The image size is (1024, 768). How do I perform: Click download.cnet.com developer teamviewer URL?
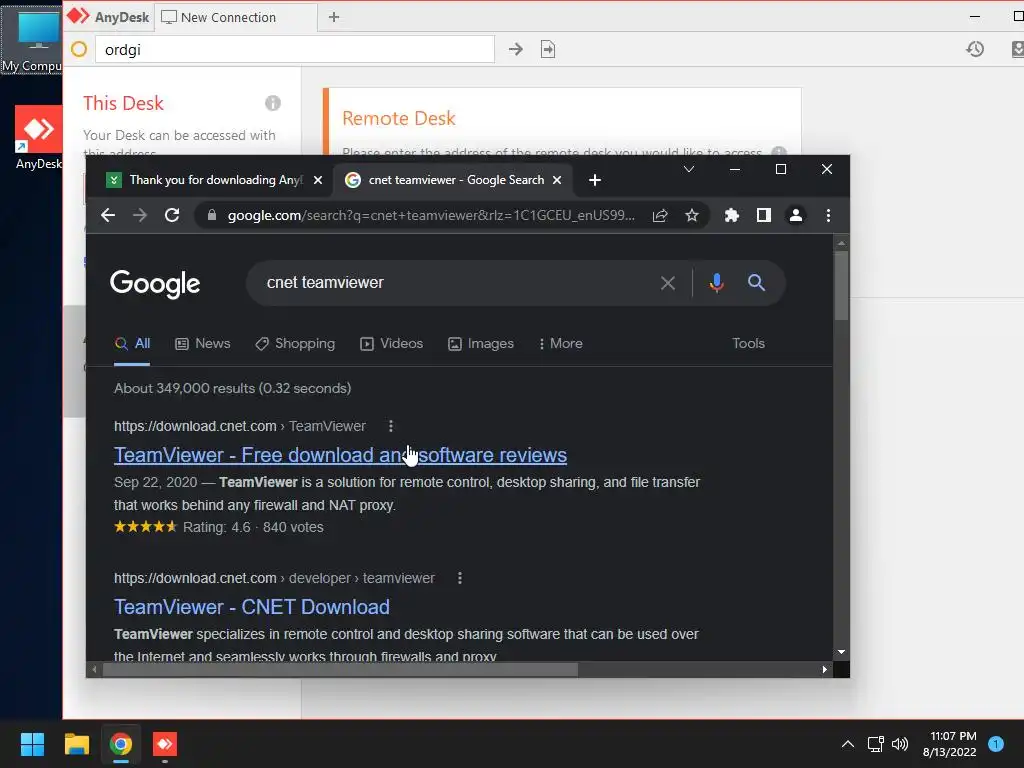[x=274, y=579]
